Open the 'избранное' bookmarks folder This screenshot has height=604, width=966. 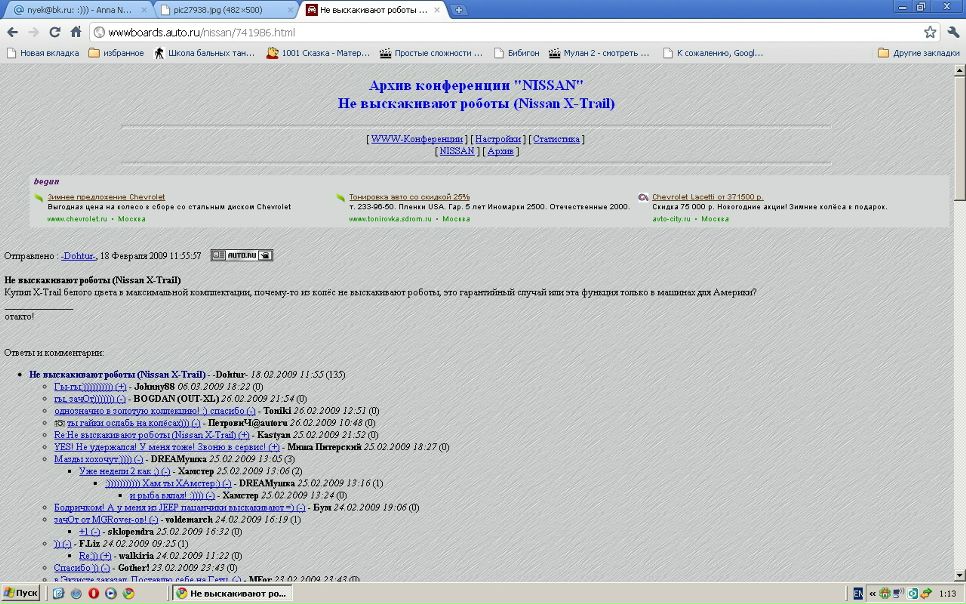116,53
